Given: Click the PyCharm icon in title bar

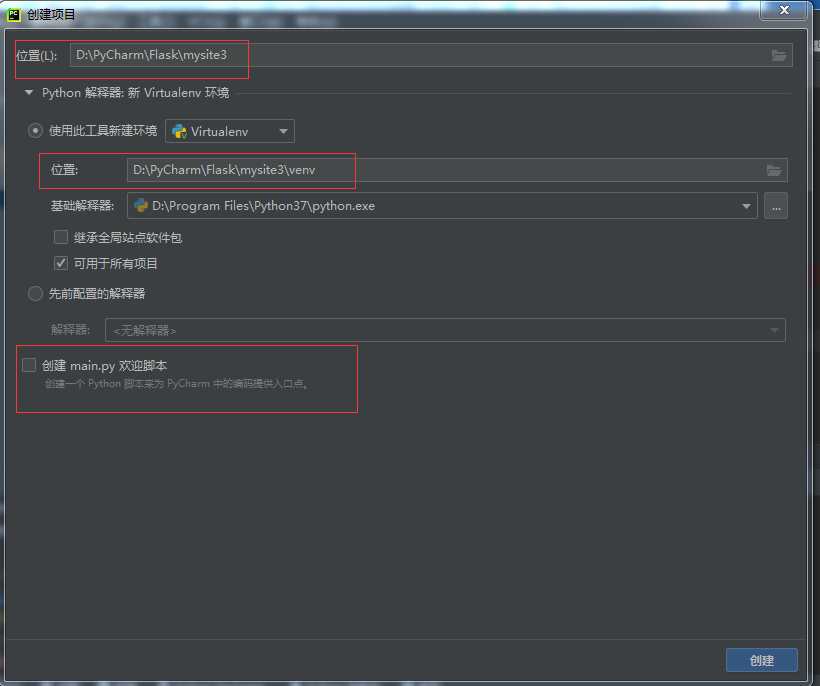Looking at the screenshot, I should (x=14, y=14).
